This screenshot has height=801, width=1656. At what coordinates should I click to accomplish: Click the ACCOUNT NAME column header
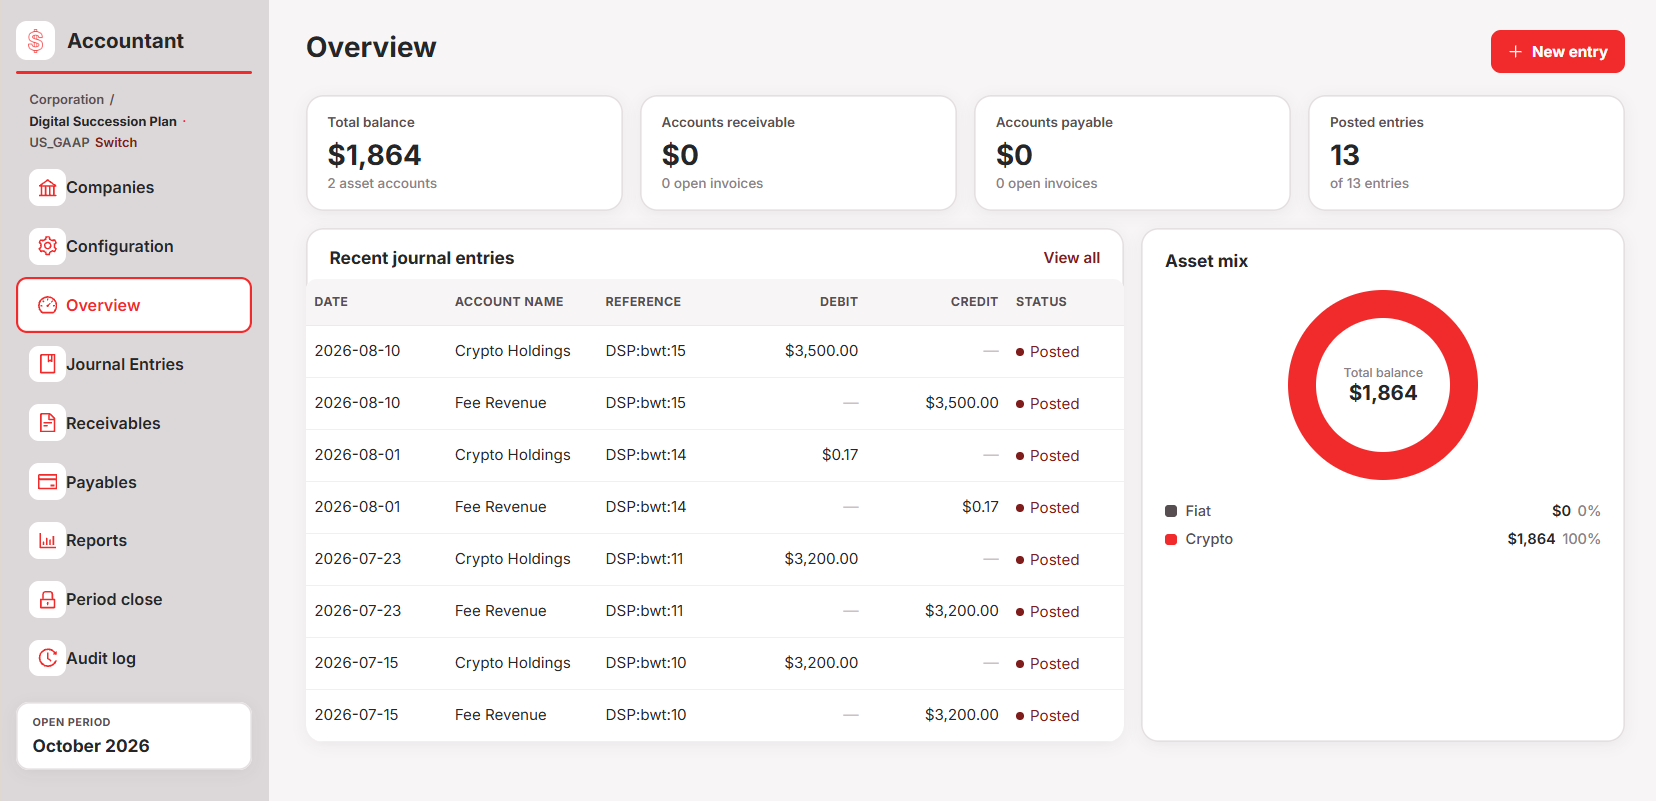pos(509,302)
